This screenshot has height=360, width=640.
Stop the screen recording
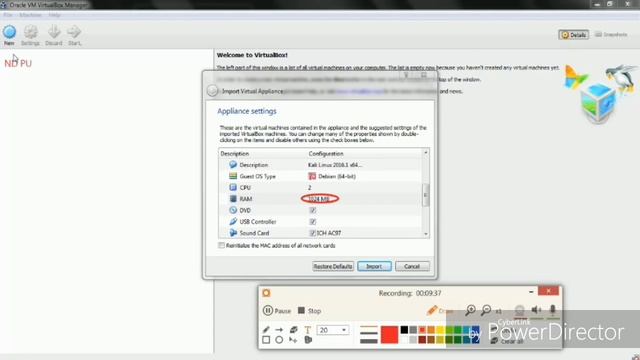(309, 311)
